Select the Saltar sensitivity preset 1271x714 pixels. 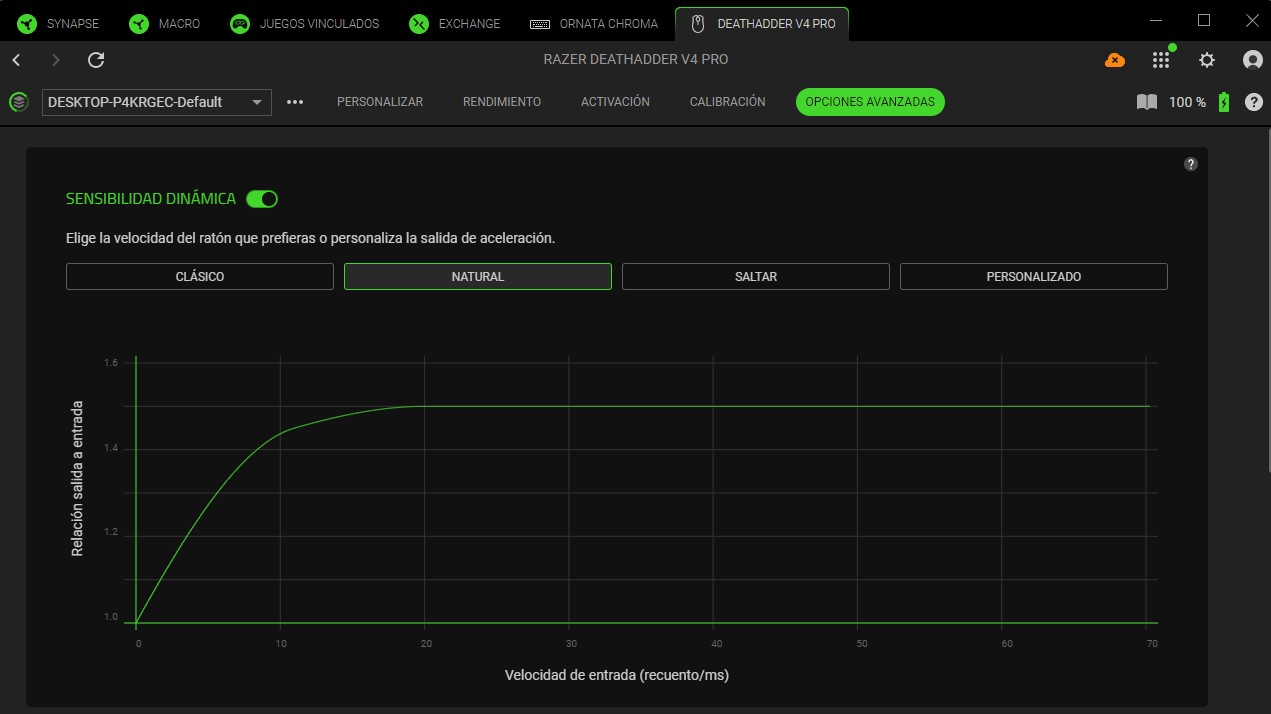pos(755,277)
